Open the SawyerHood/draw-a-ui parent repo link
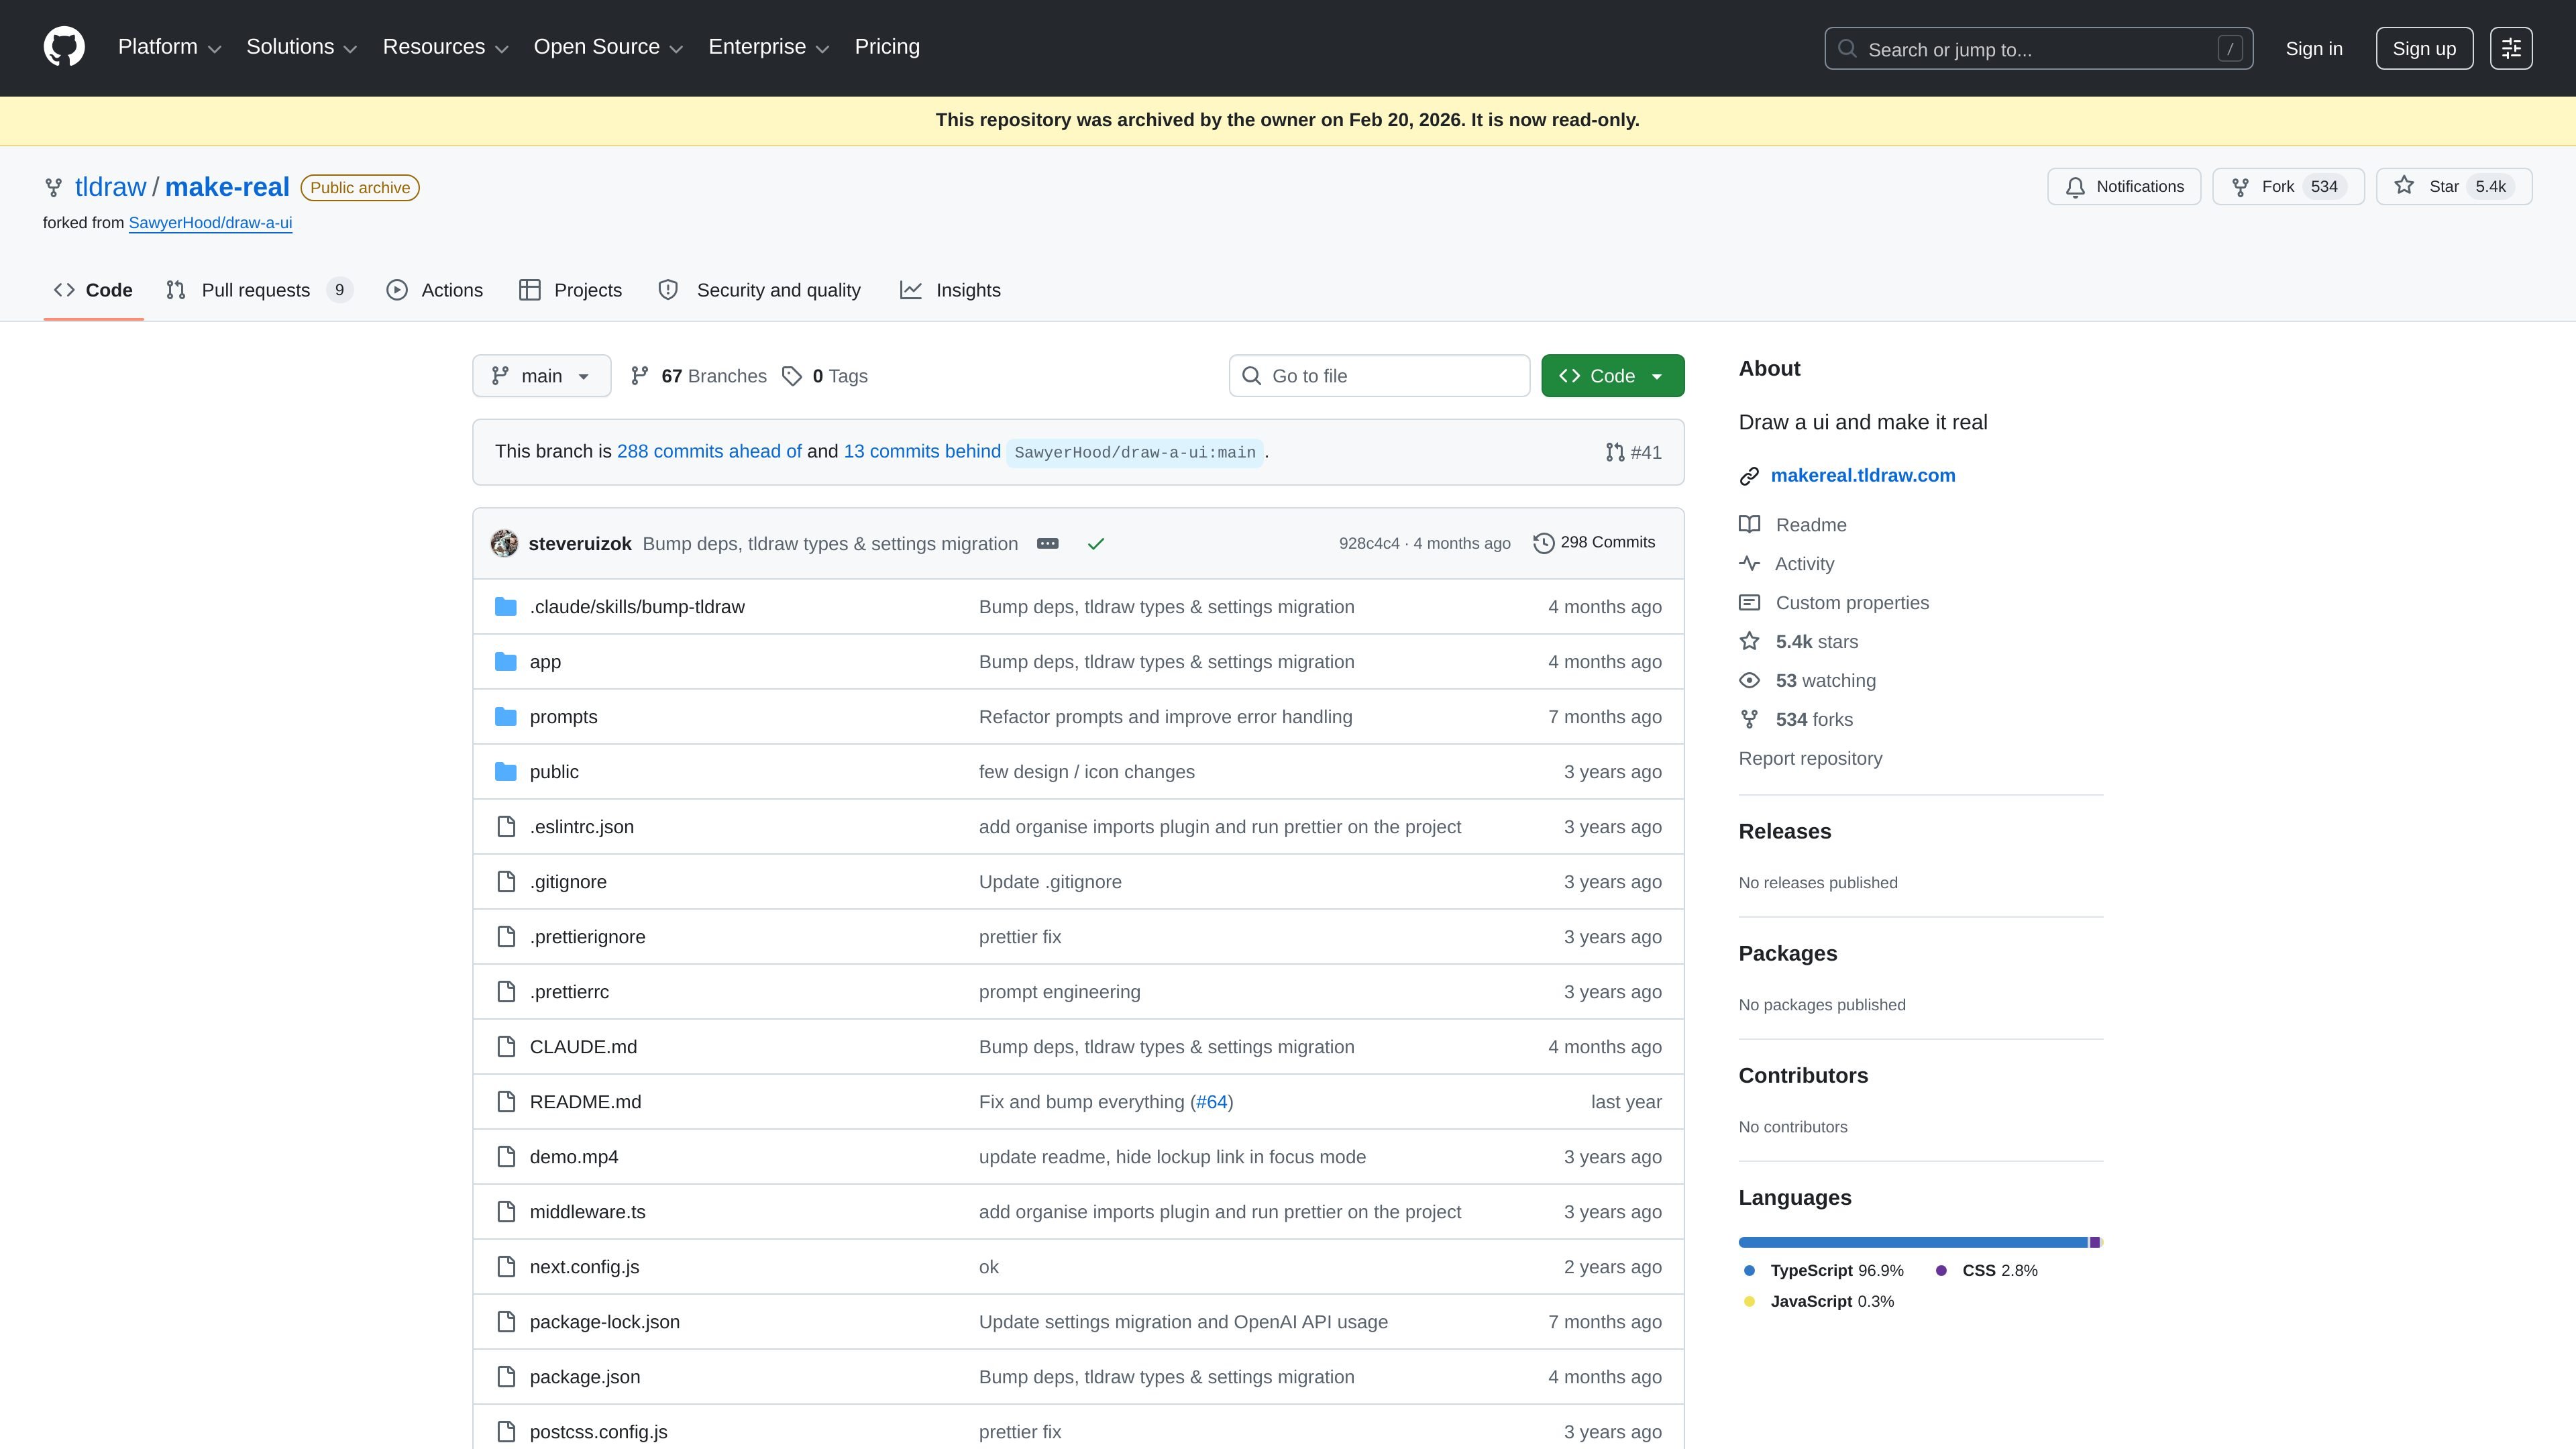2576x1449 pixels. click(210, 223)
